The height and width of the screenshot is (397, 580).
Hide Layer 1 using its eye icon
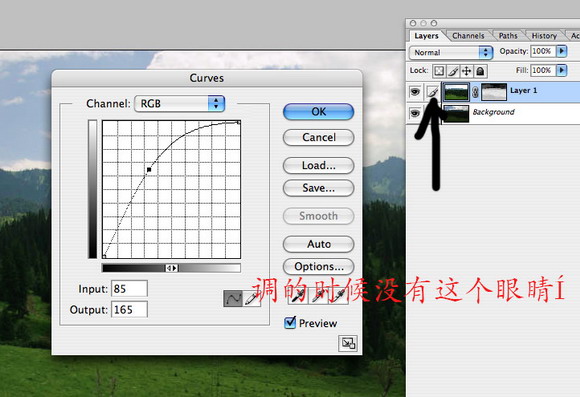(415, 91)
